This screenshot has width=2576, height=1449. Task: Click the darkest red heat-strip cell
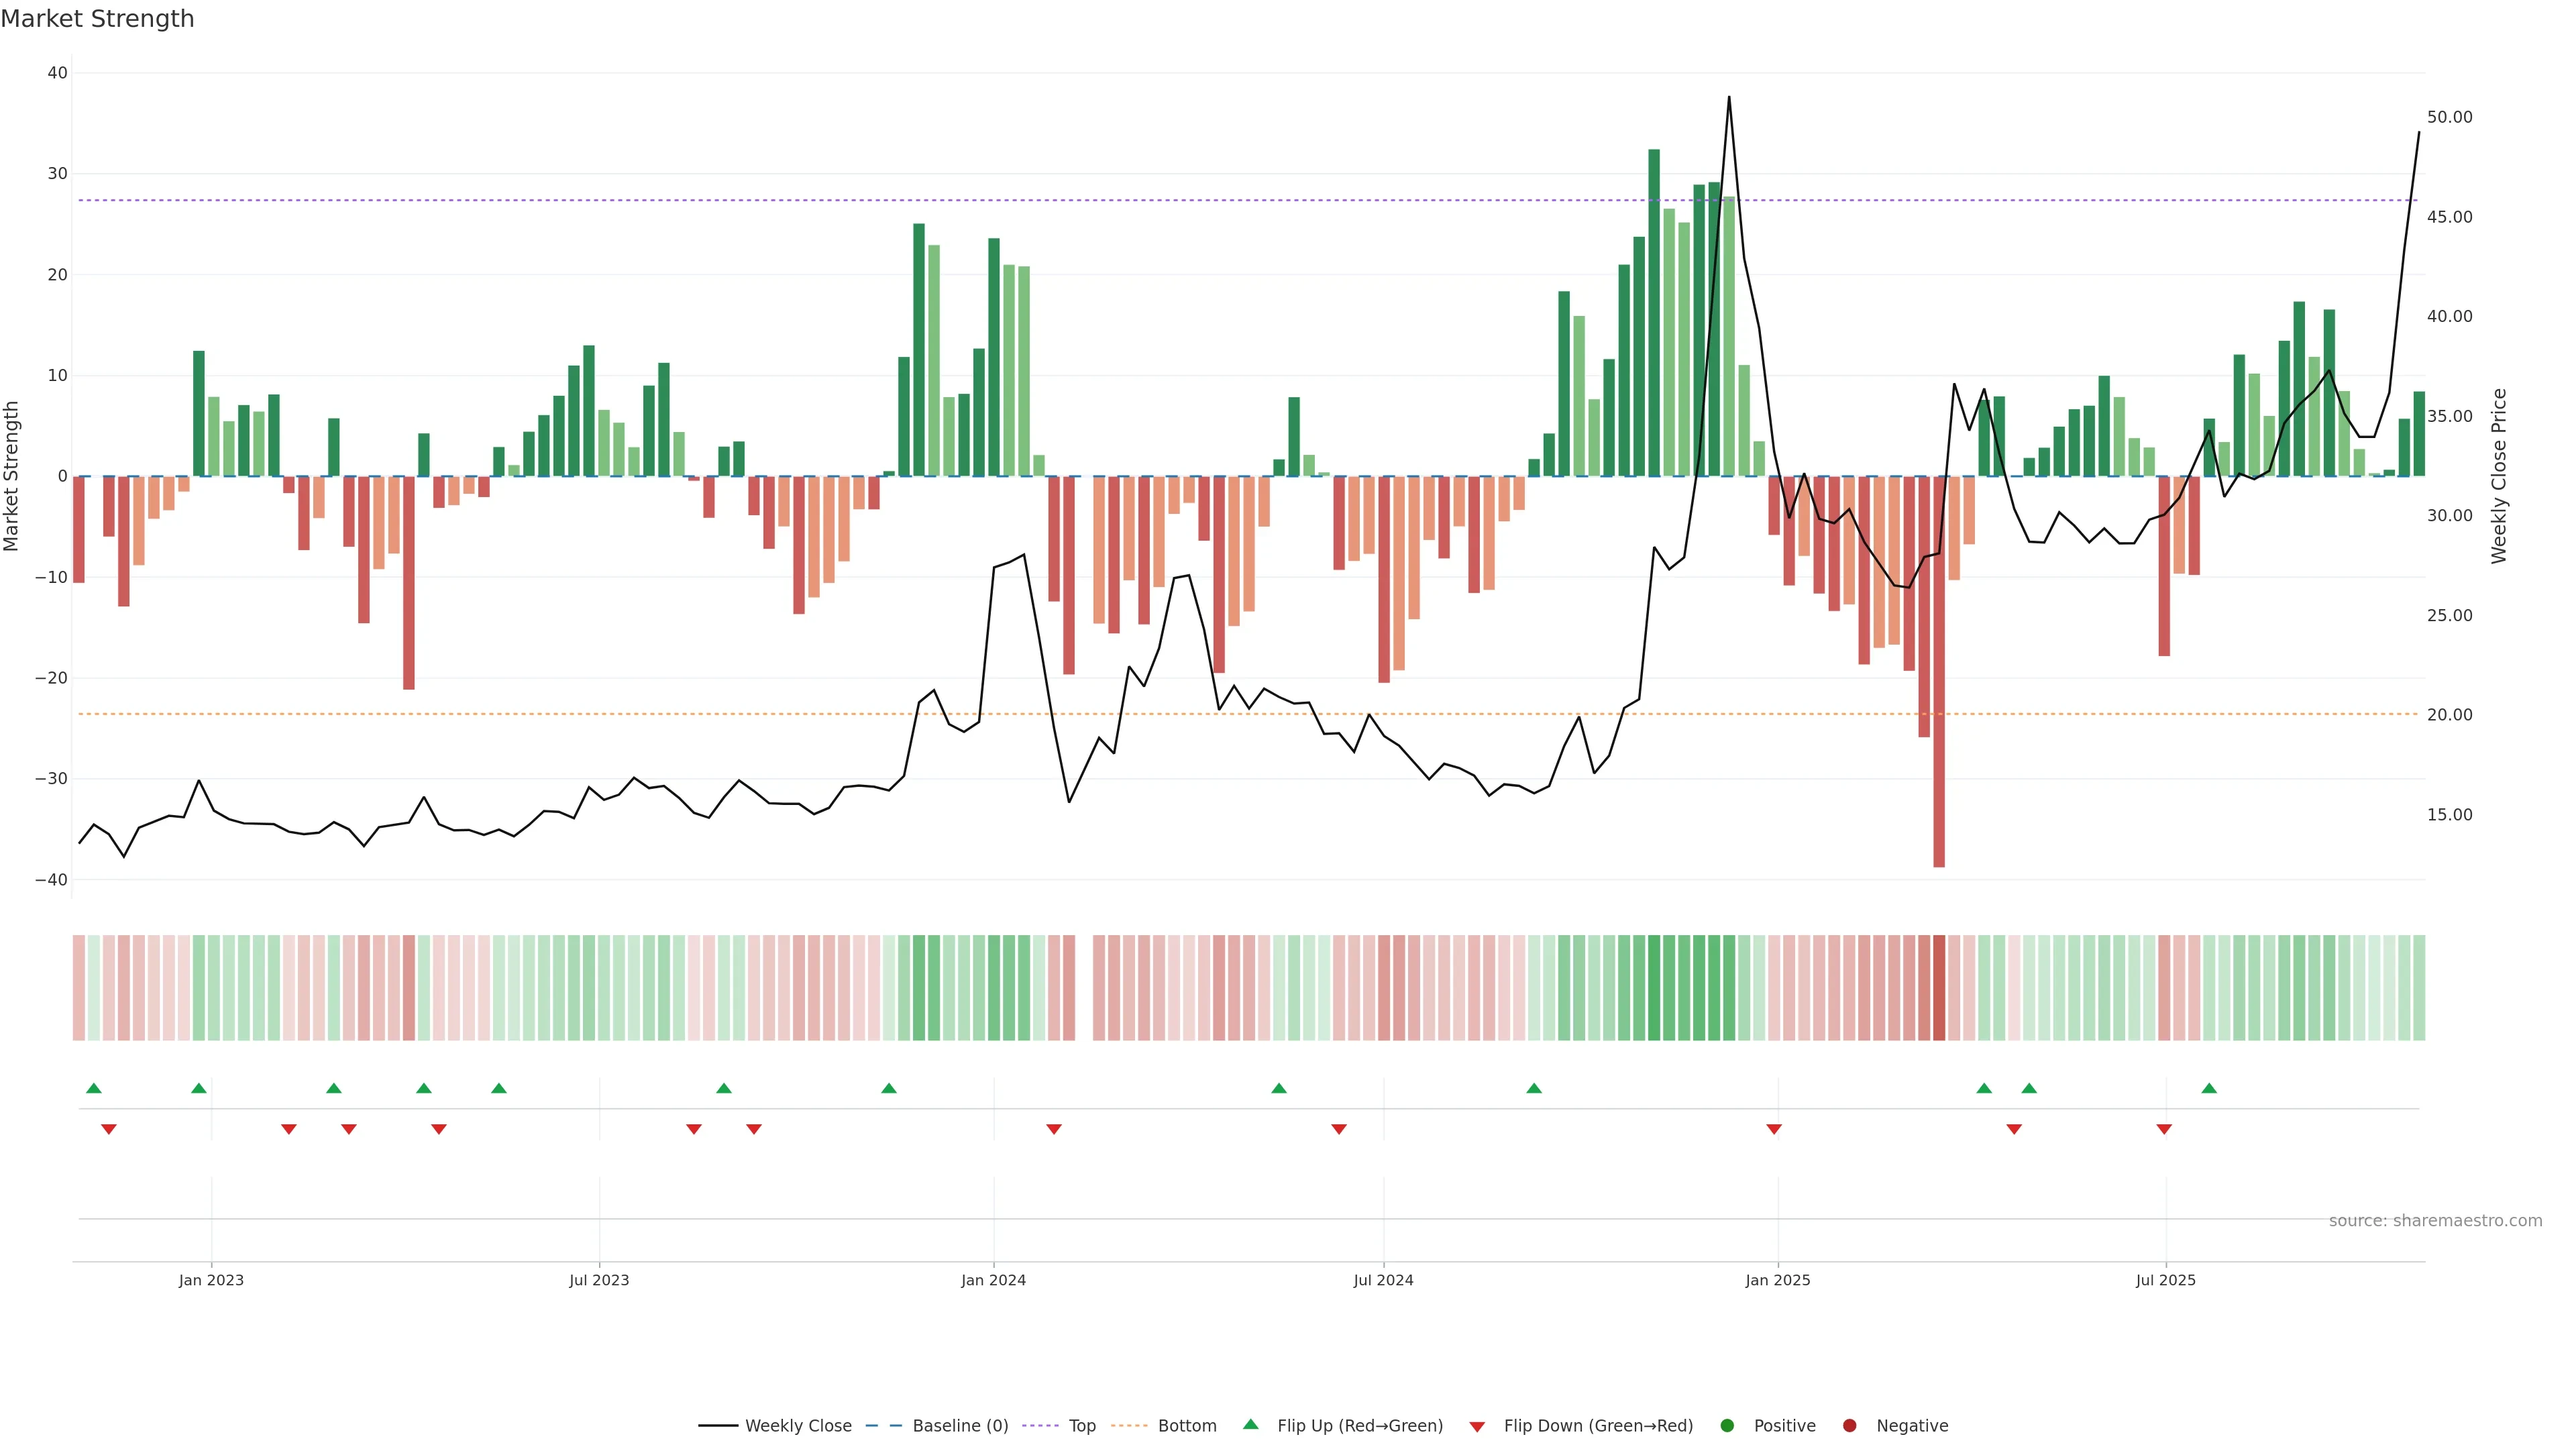point(1939,987)
